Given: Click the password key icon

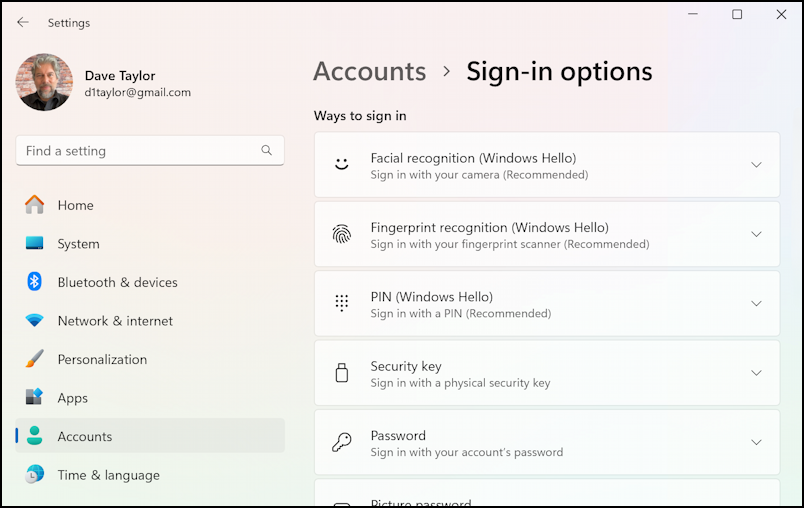Looking at the screenshot, I should point(341,442).
